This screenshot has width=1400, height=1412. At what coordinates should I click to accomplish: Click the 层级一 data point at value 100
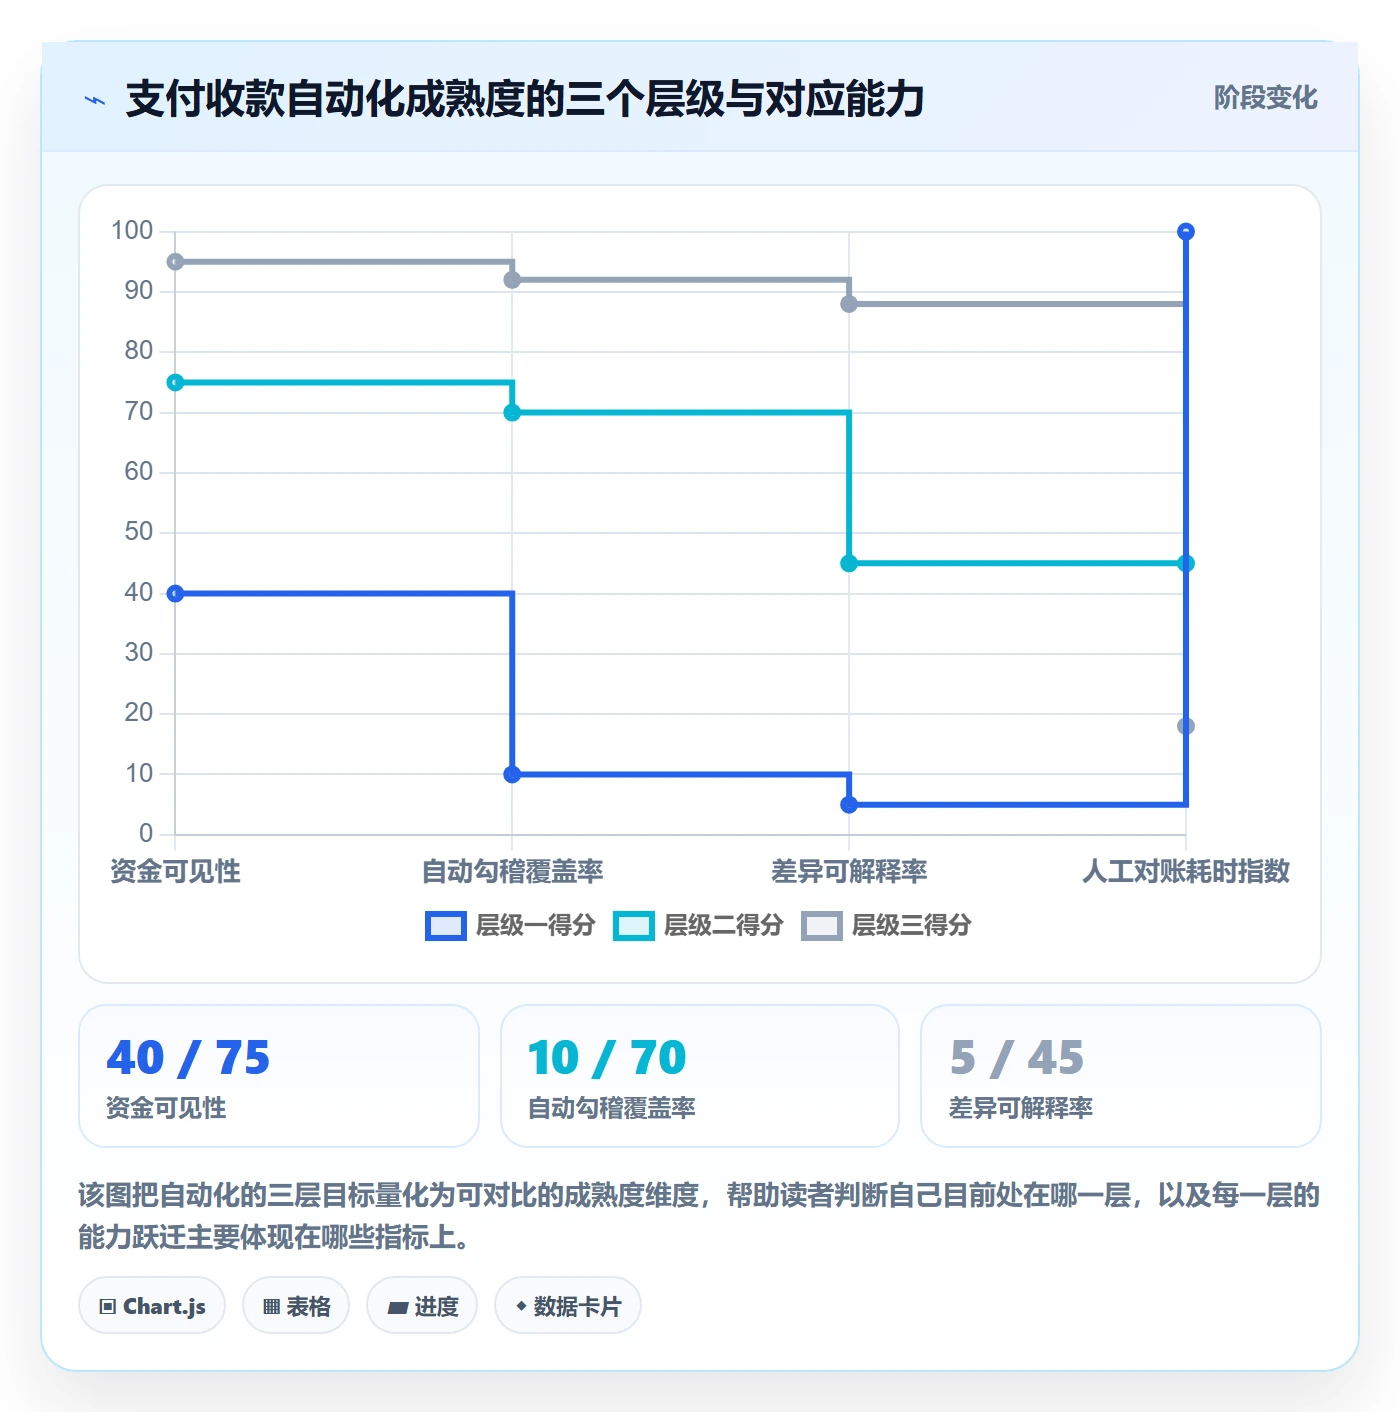pos(1186,232)
